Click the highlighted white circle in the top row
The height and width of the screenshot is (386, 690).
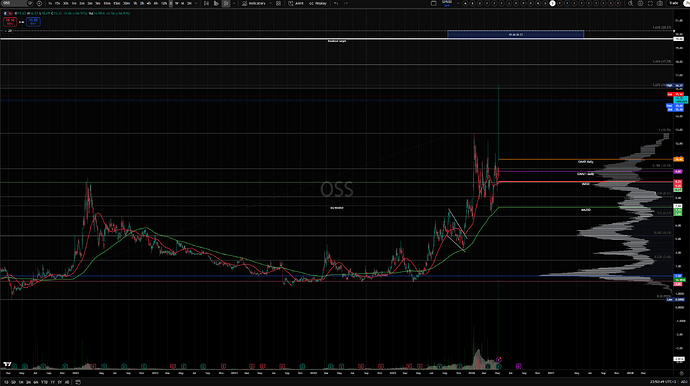[x=552, y=3]
